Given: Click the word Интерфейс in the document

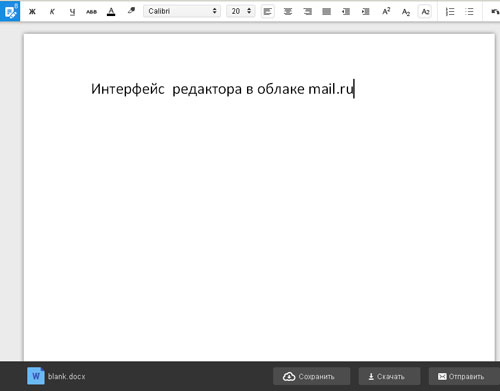Looking at the screenshot, I should (128, 89).
